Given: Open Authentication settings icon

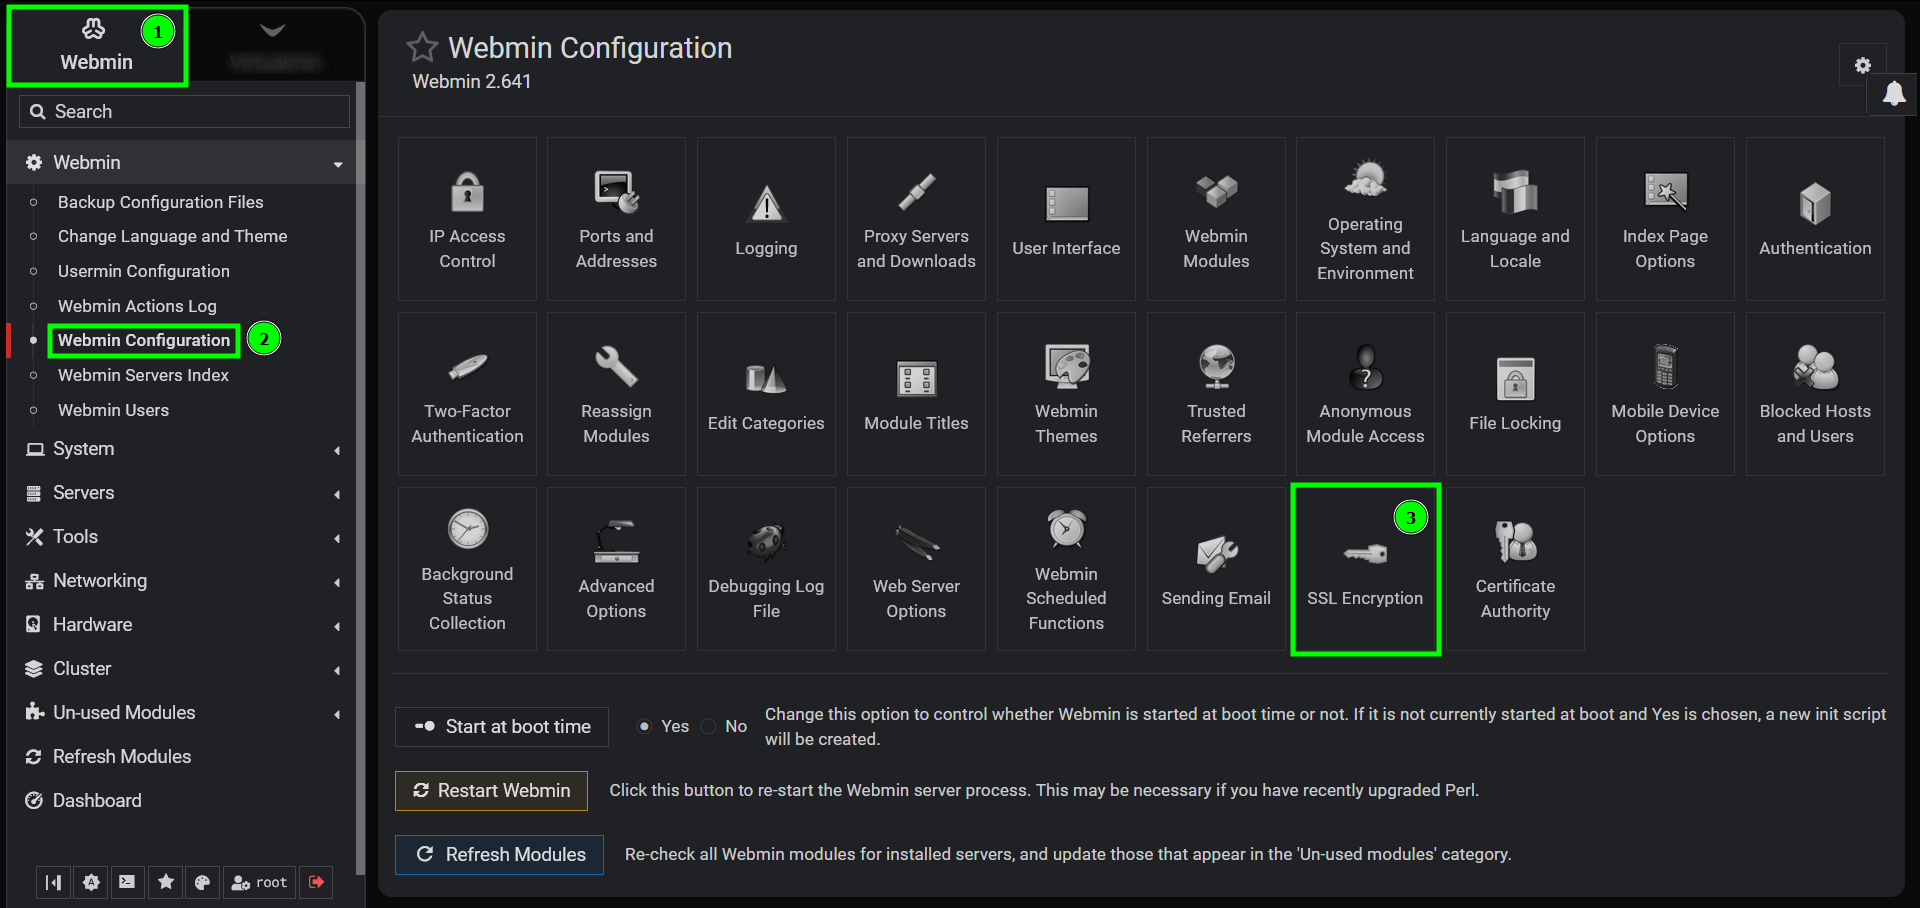Looking at the screenshot, I should pos(1815,219).
